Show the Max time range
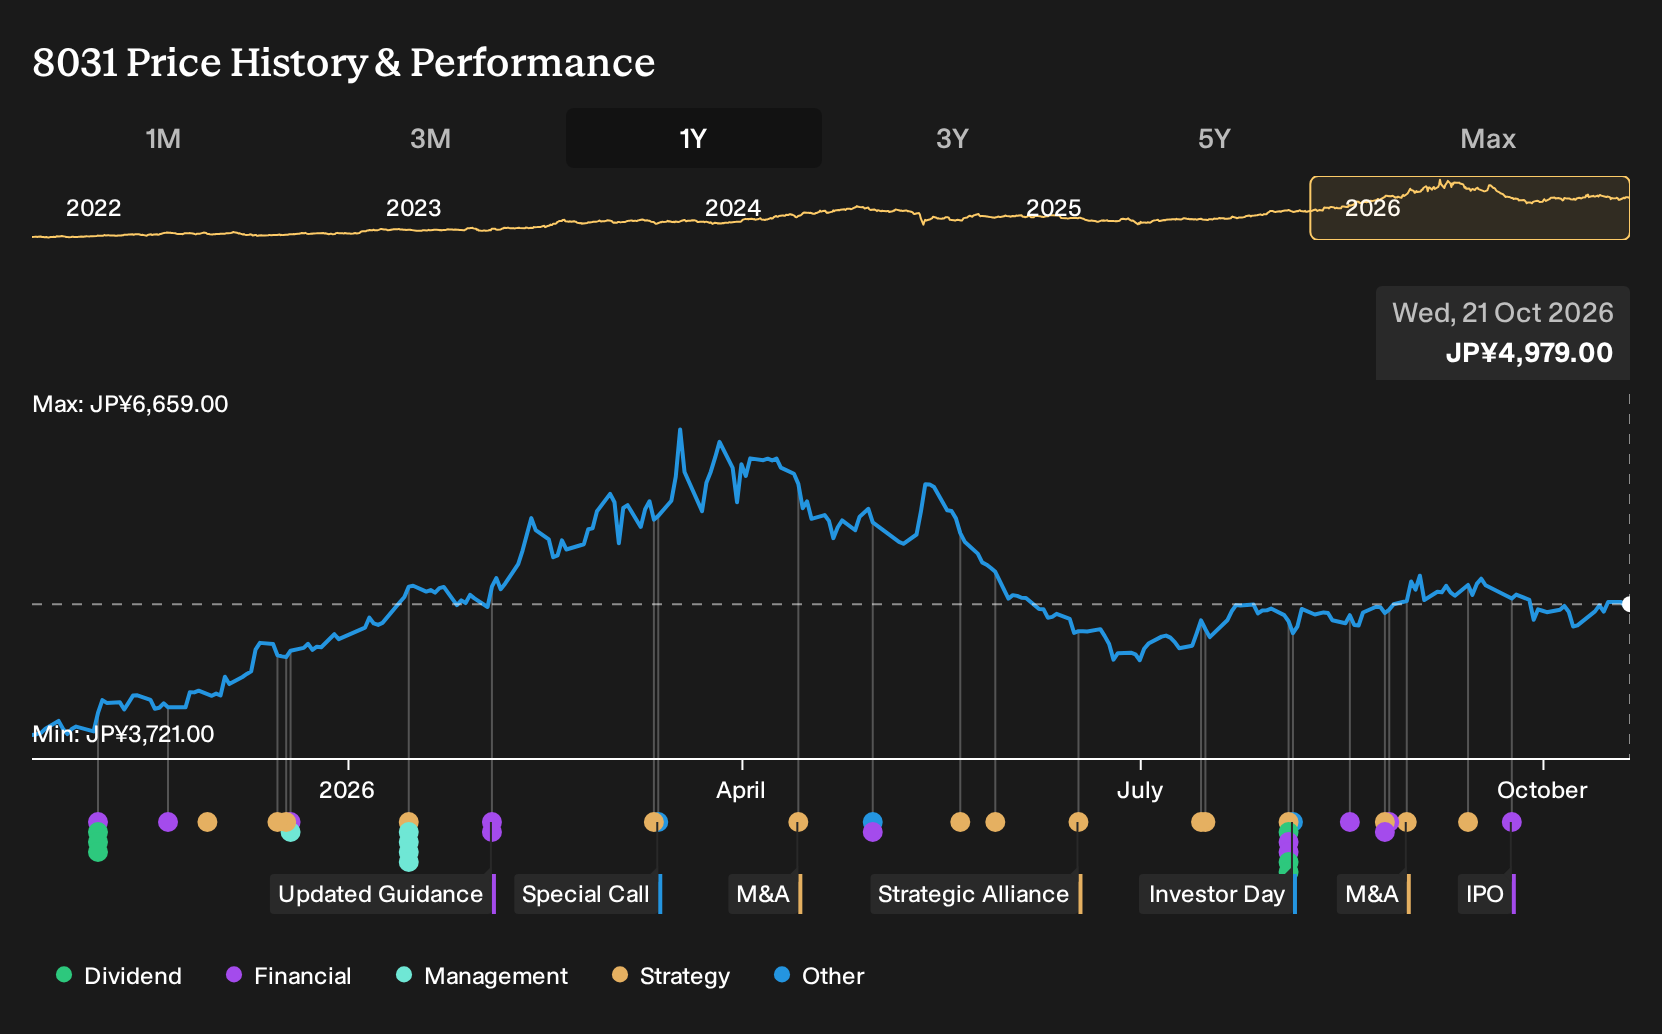1662x1034 pixels. (x=1488, y=138)
